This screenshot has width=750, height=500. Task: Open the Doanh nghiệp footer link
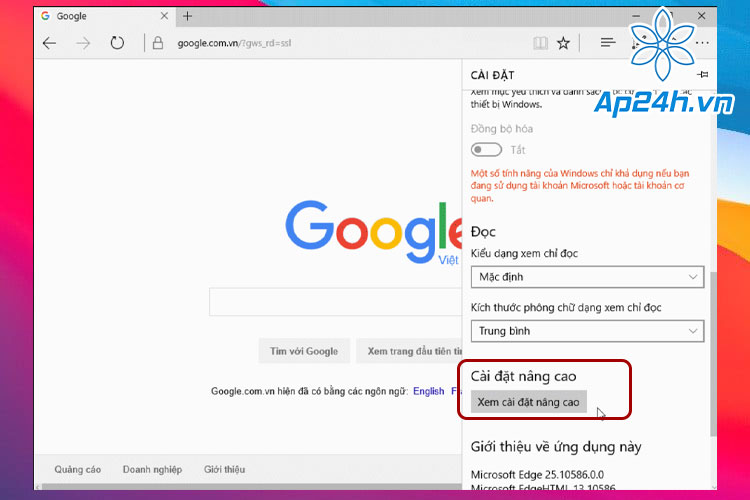152,469
